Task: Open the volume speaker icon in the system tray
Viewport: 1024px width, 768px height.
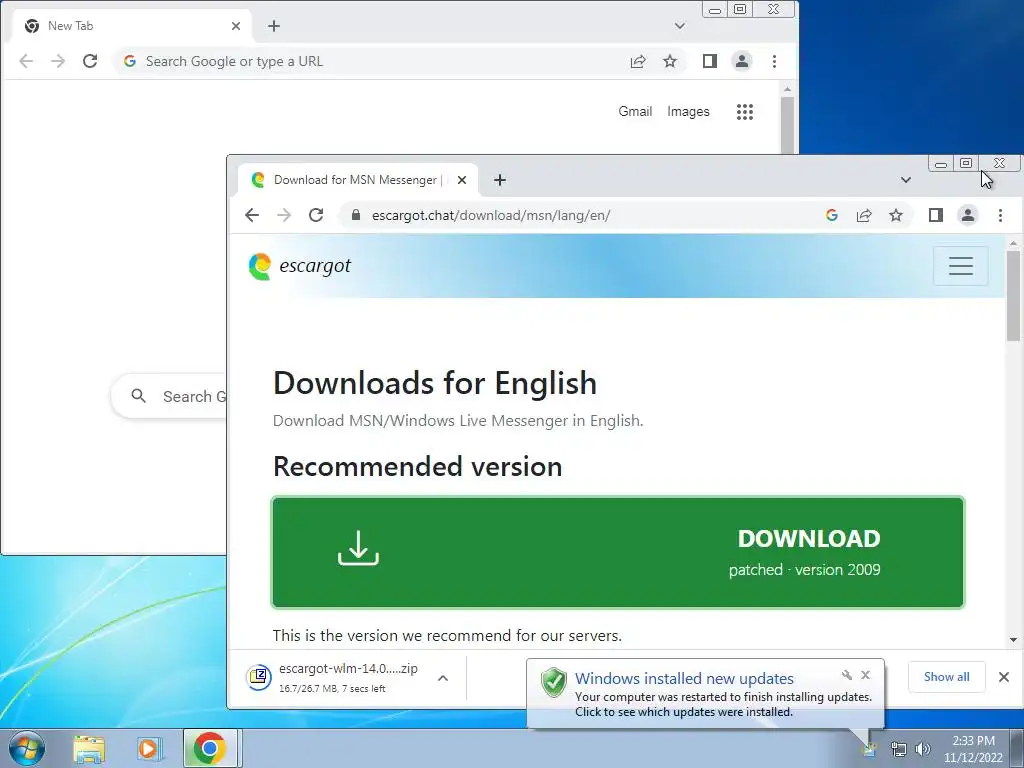Action: [923, 750]
